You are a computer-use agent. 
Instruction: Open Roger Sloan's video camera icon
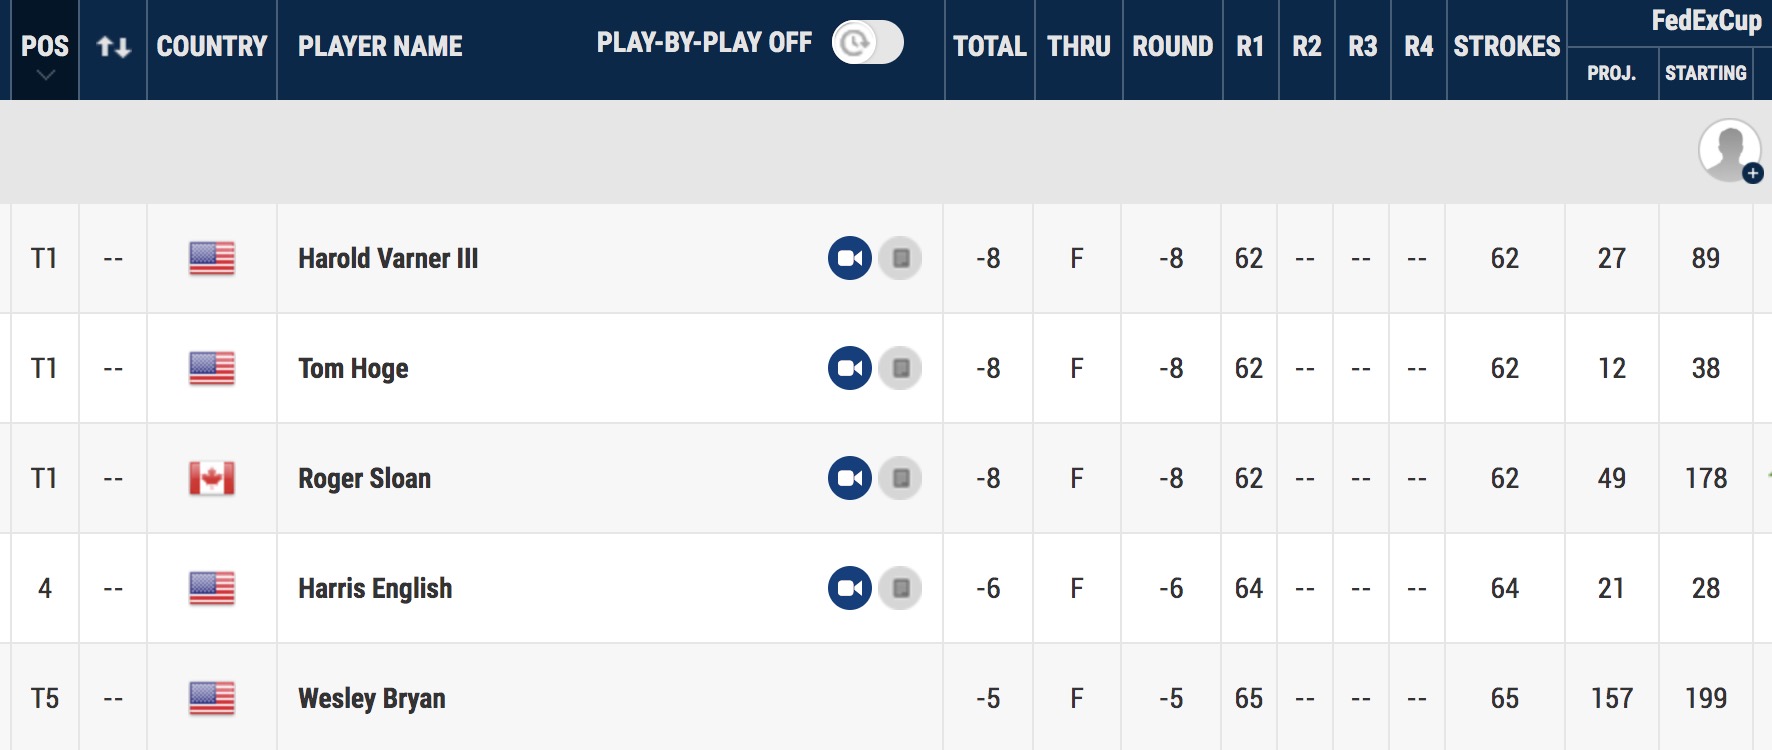point(850,478)
